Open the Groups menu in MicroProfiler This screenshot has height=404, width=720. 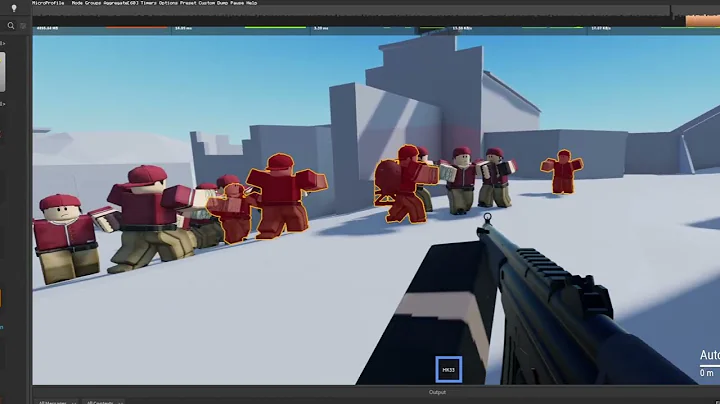coord(93,3)
